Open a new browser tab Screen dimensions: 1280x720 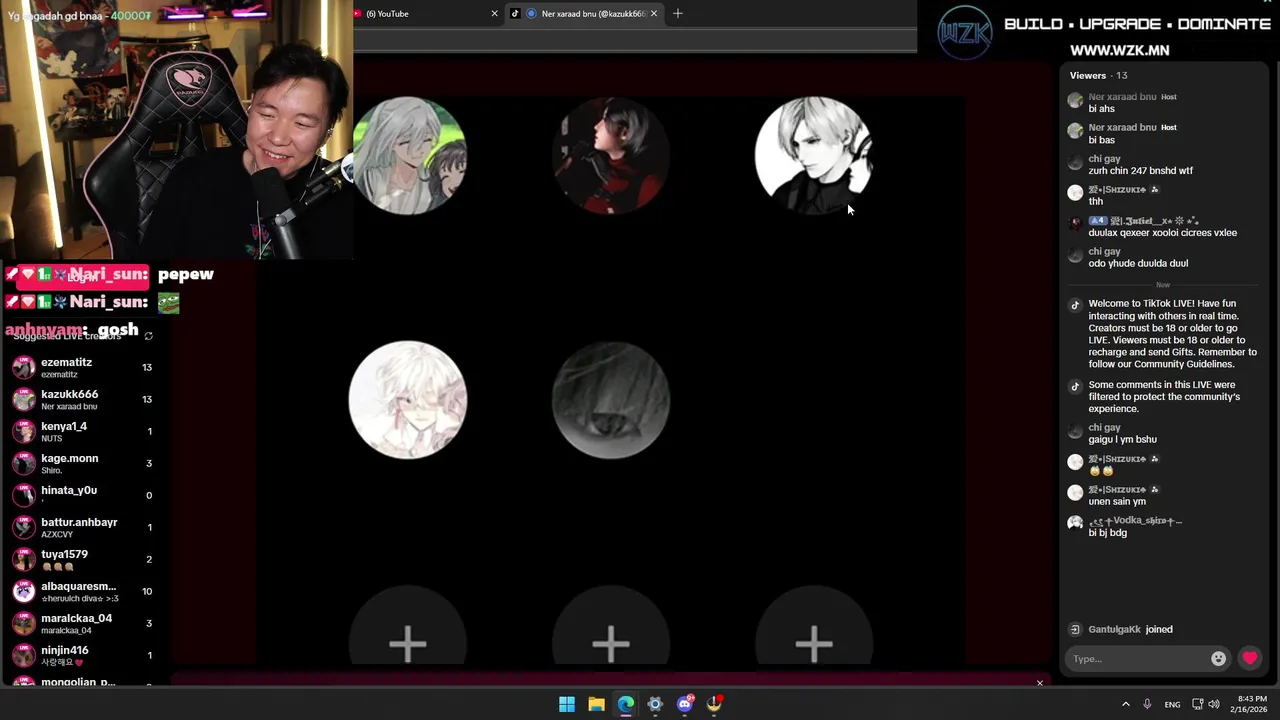pos(678,14)
